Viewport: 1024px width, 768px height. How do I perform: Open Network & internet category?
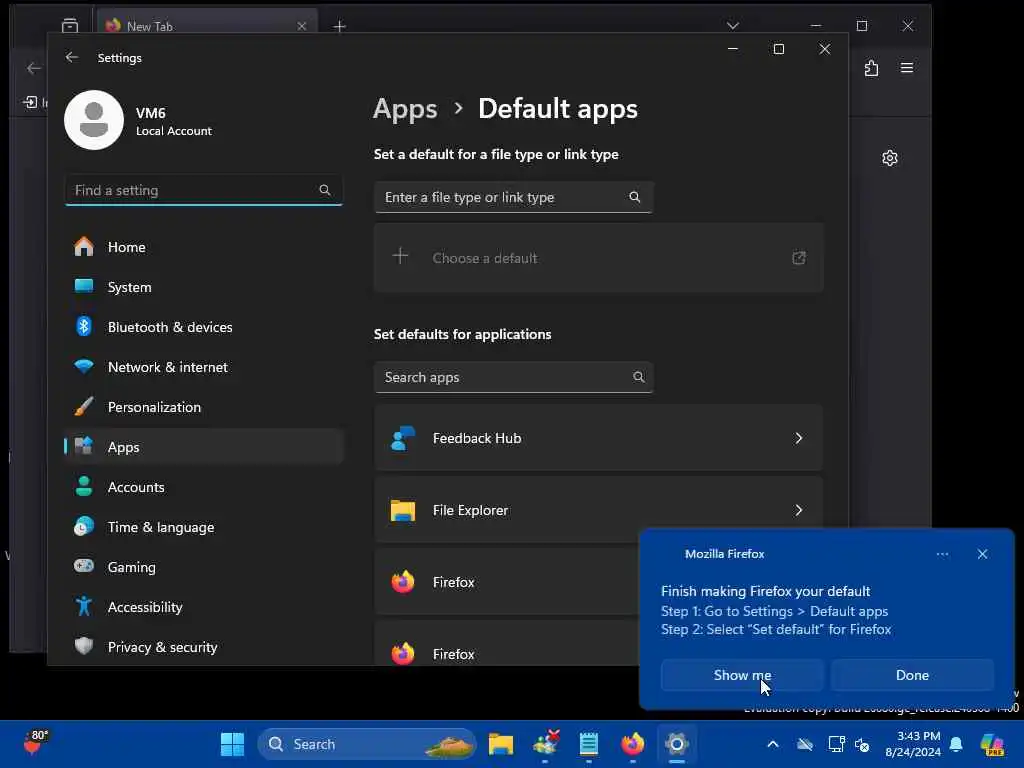coord(203,367)
